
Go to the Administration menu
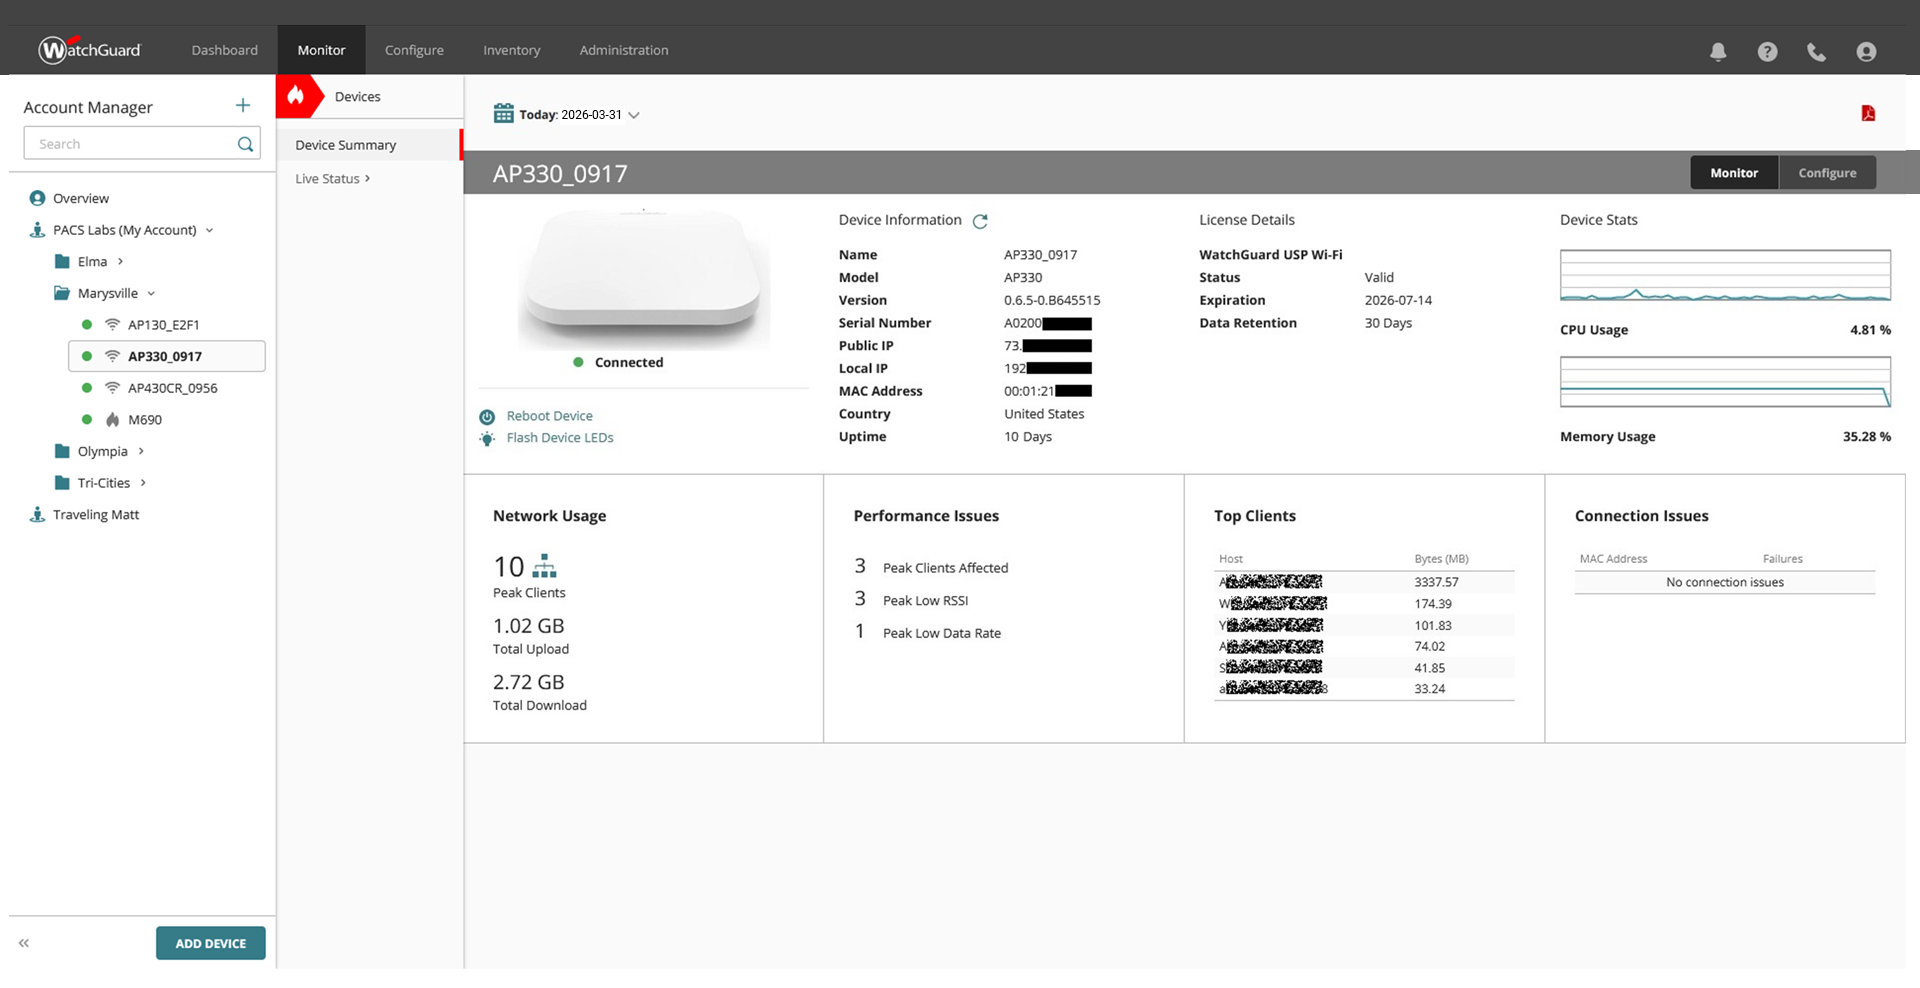(x=623, y=50)
